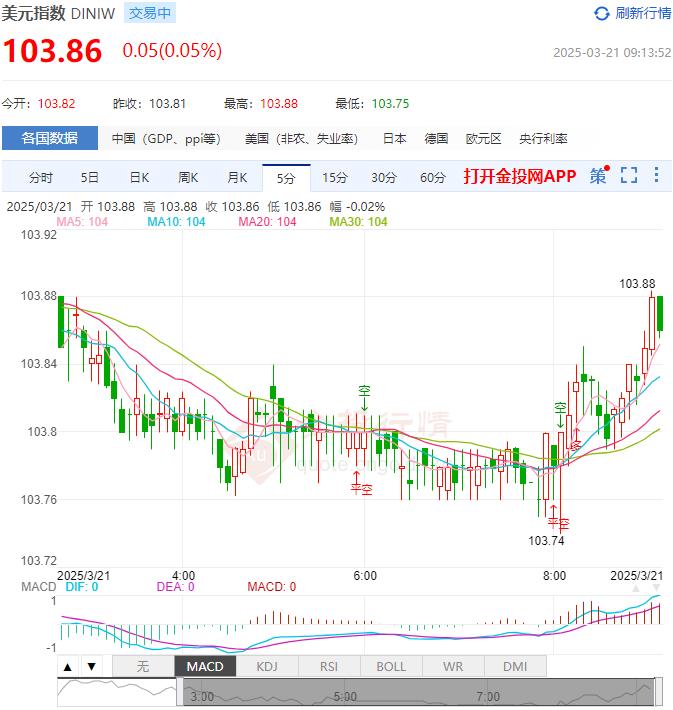Click the down triangle indicator arrow

pyautogui.click(x=92, y=667)
